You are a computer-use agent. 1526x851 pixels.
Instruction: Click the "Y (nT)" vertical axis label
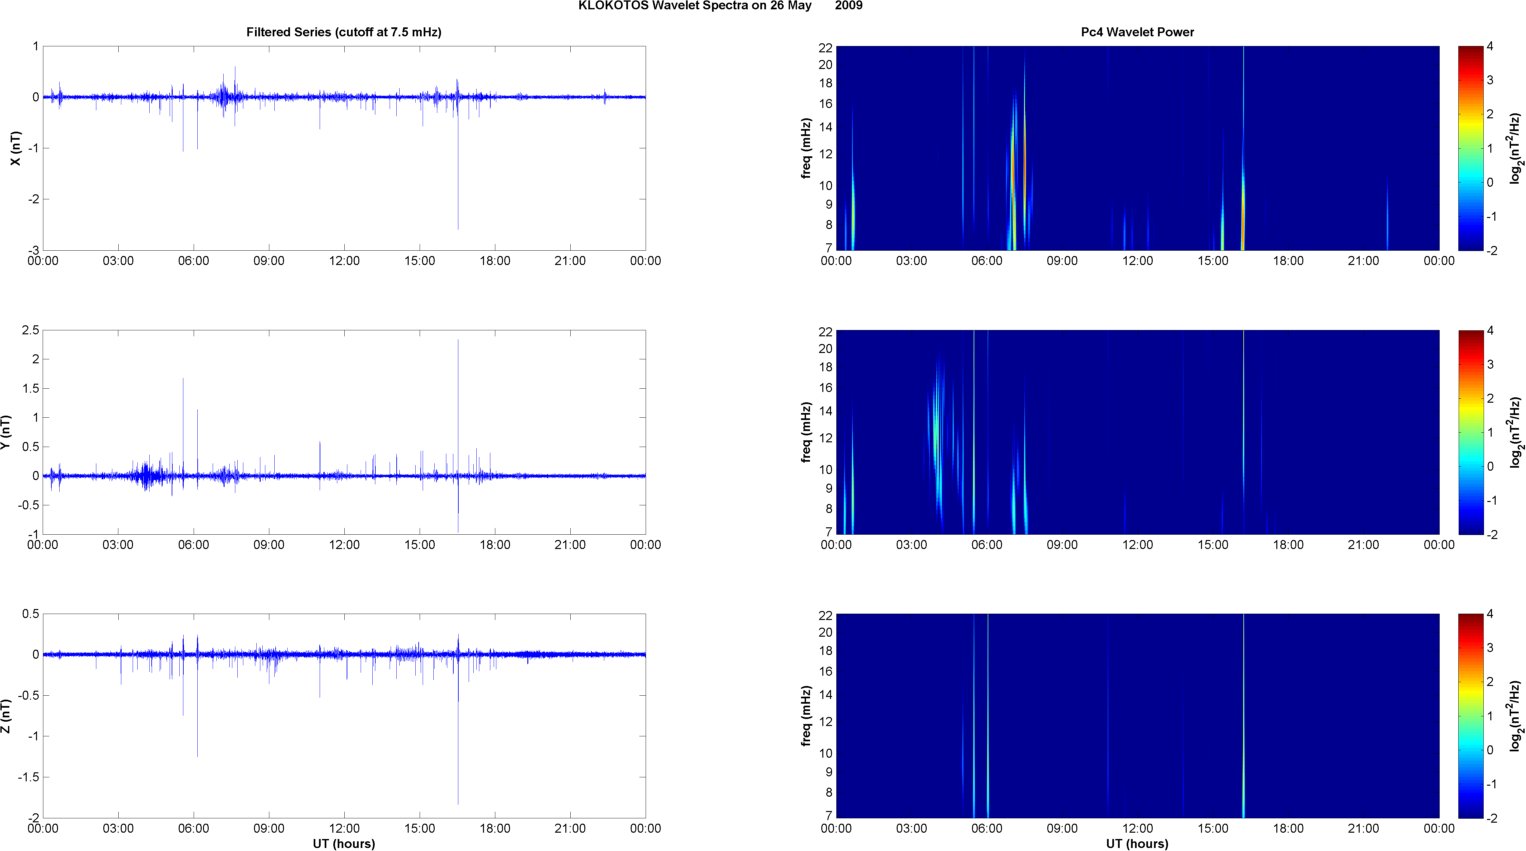pyautogui.click(x=6, y=432)
